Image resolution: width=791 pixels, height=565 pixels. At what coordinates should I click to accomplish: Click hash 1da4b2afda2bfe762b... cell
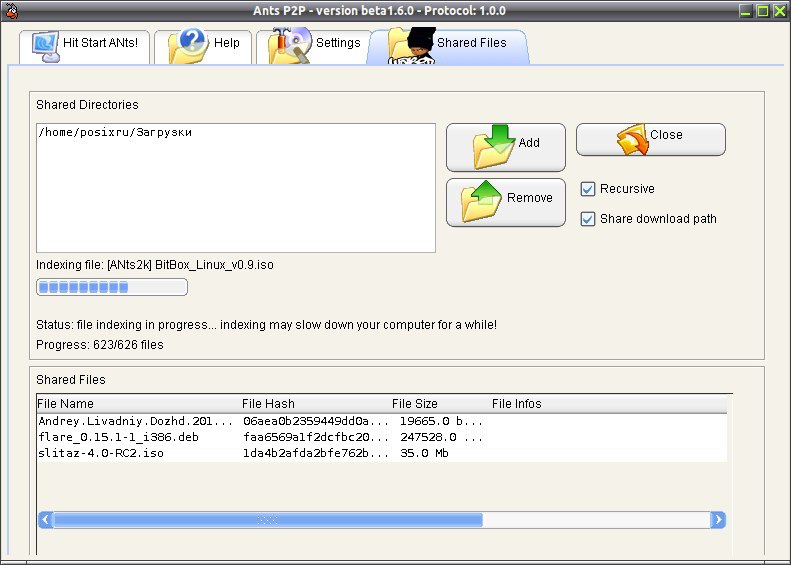pos(316,454)
